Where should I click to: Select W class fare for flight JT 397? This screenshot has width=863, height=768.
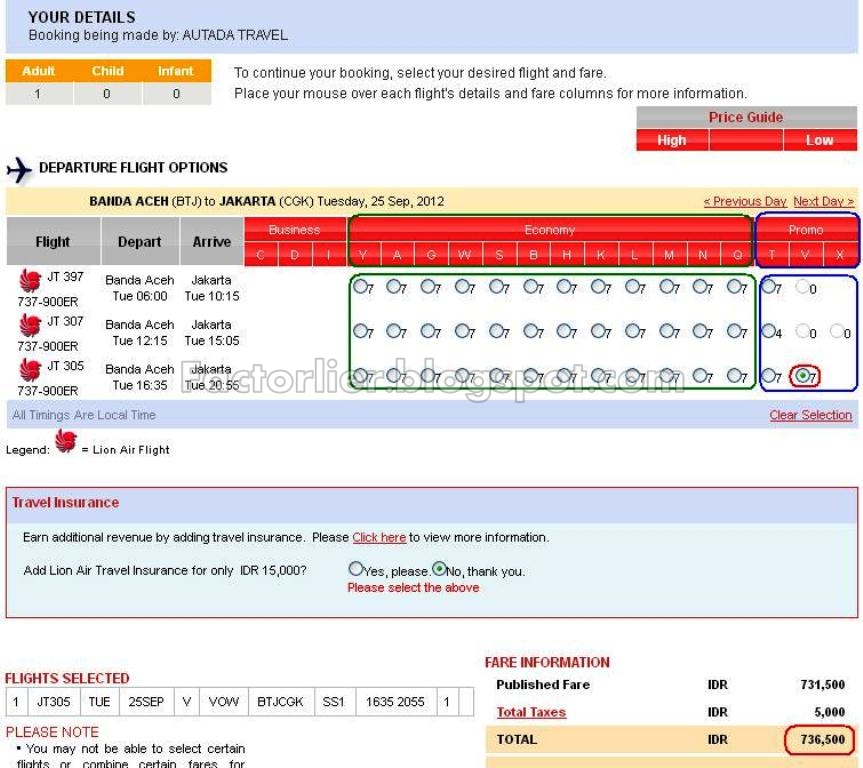coord(462,286)
